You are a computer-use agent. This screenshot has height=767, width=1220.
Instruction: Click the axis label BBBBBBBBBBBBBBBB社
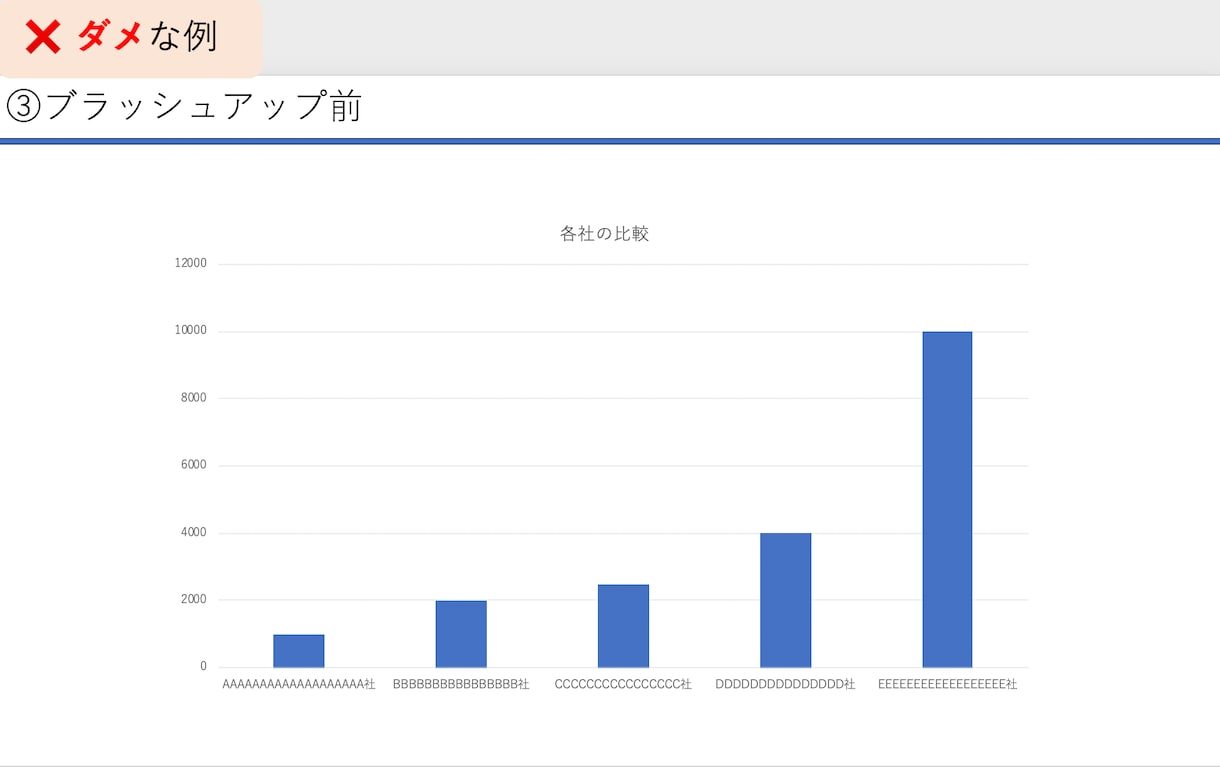click(461, 685)
